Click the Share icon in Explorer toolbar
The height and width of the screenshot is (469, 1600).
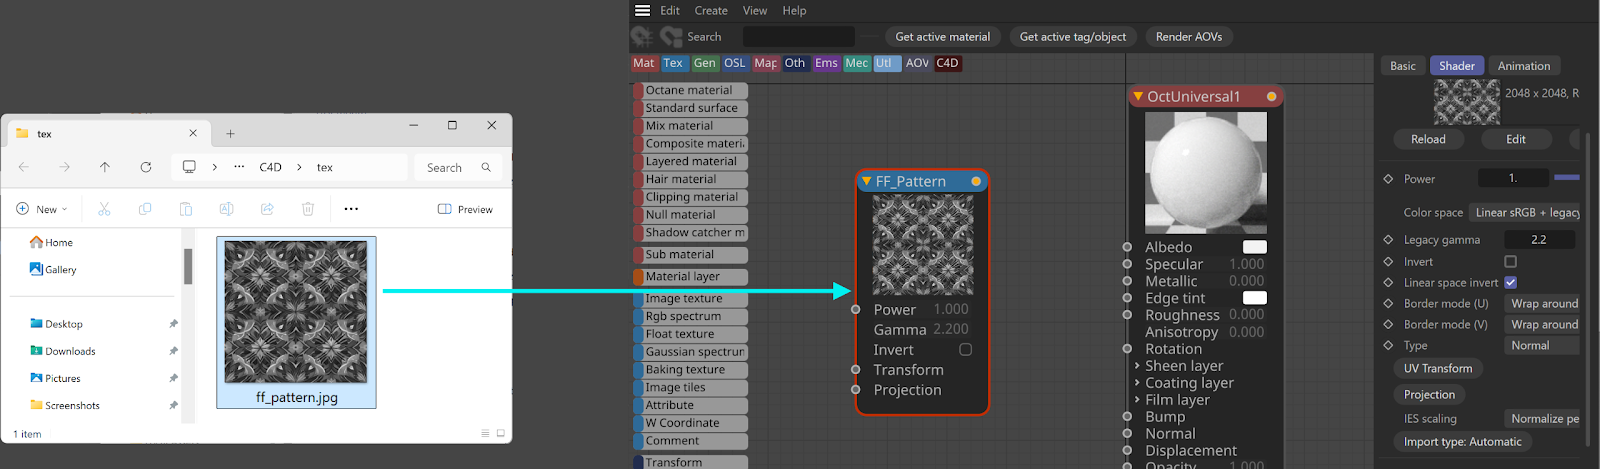pyautogui.click(x=267, y=209)
